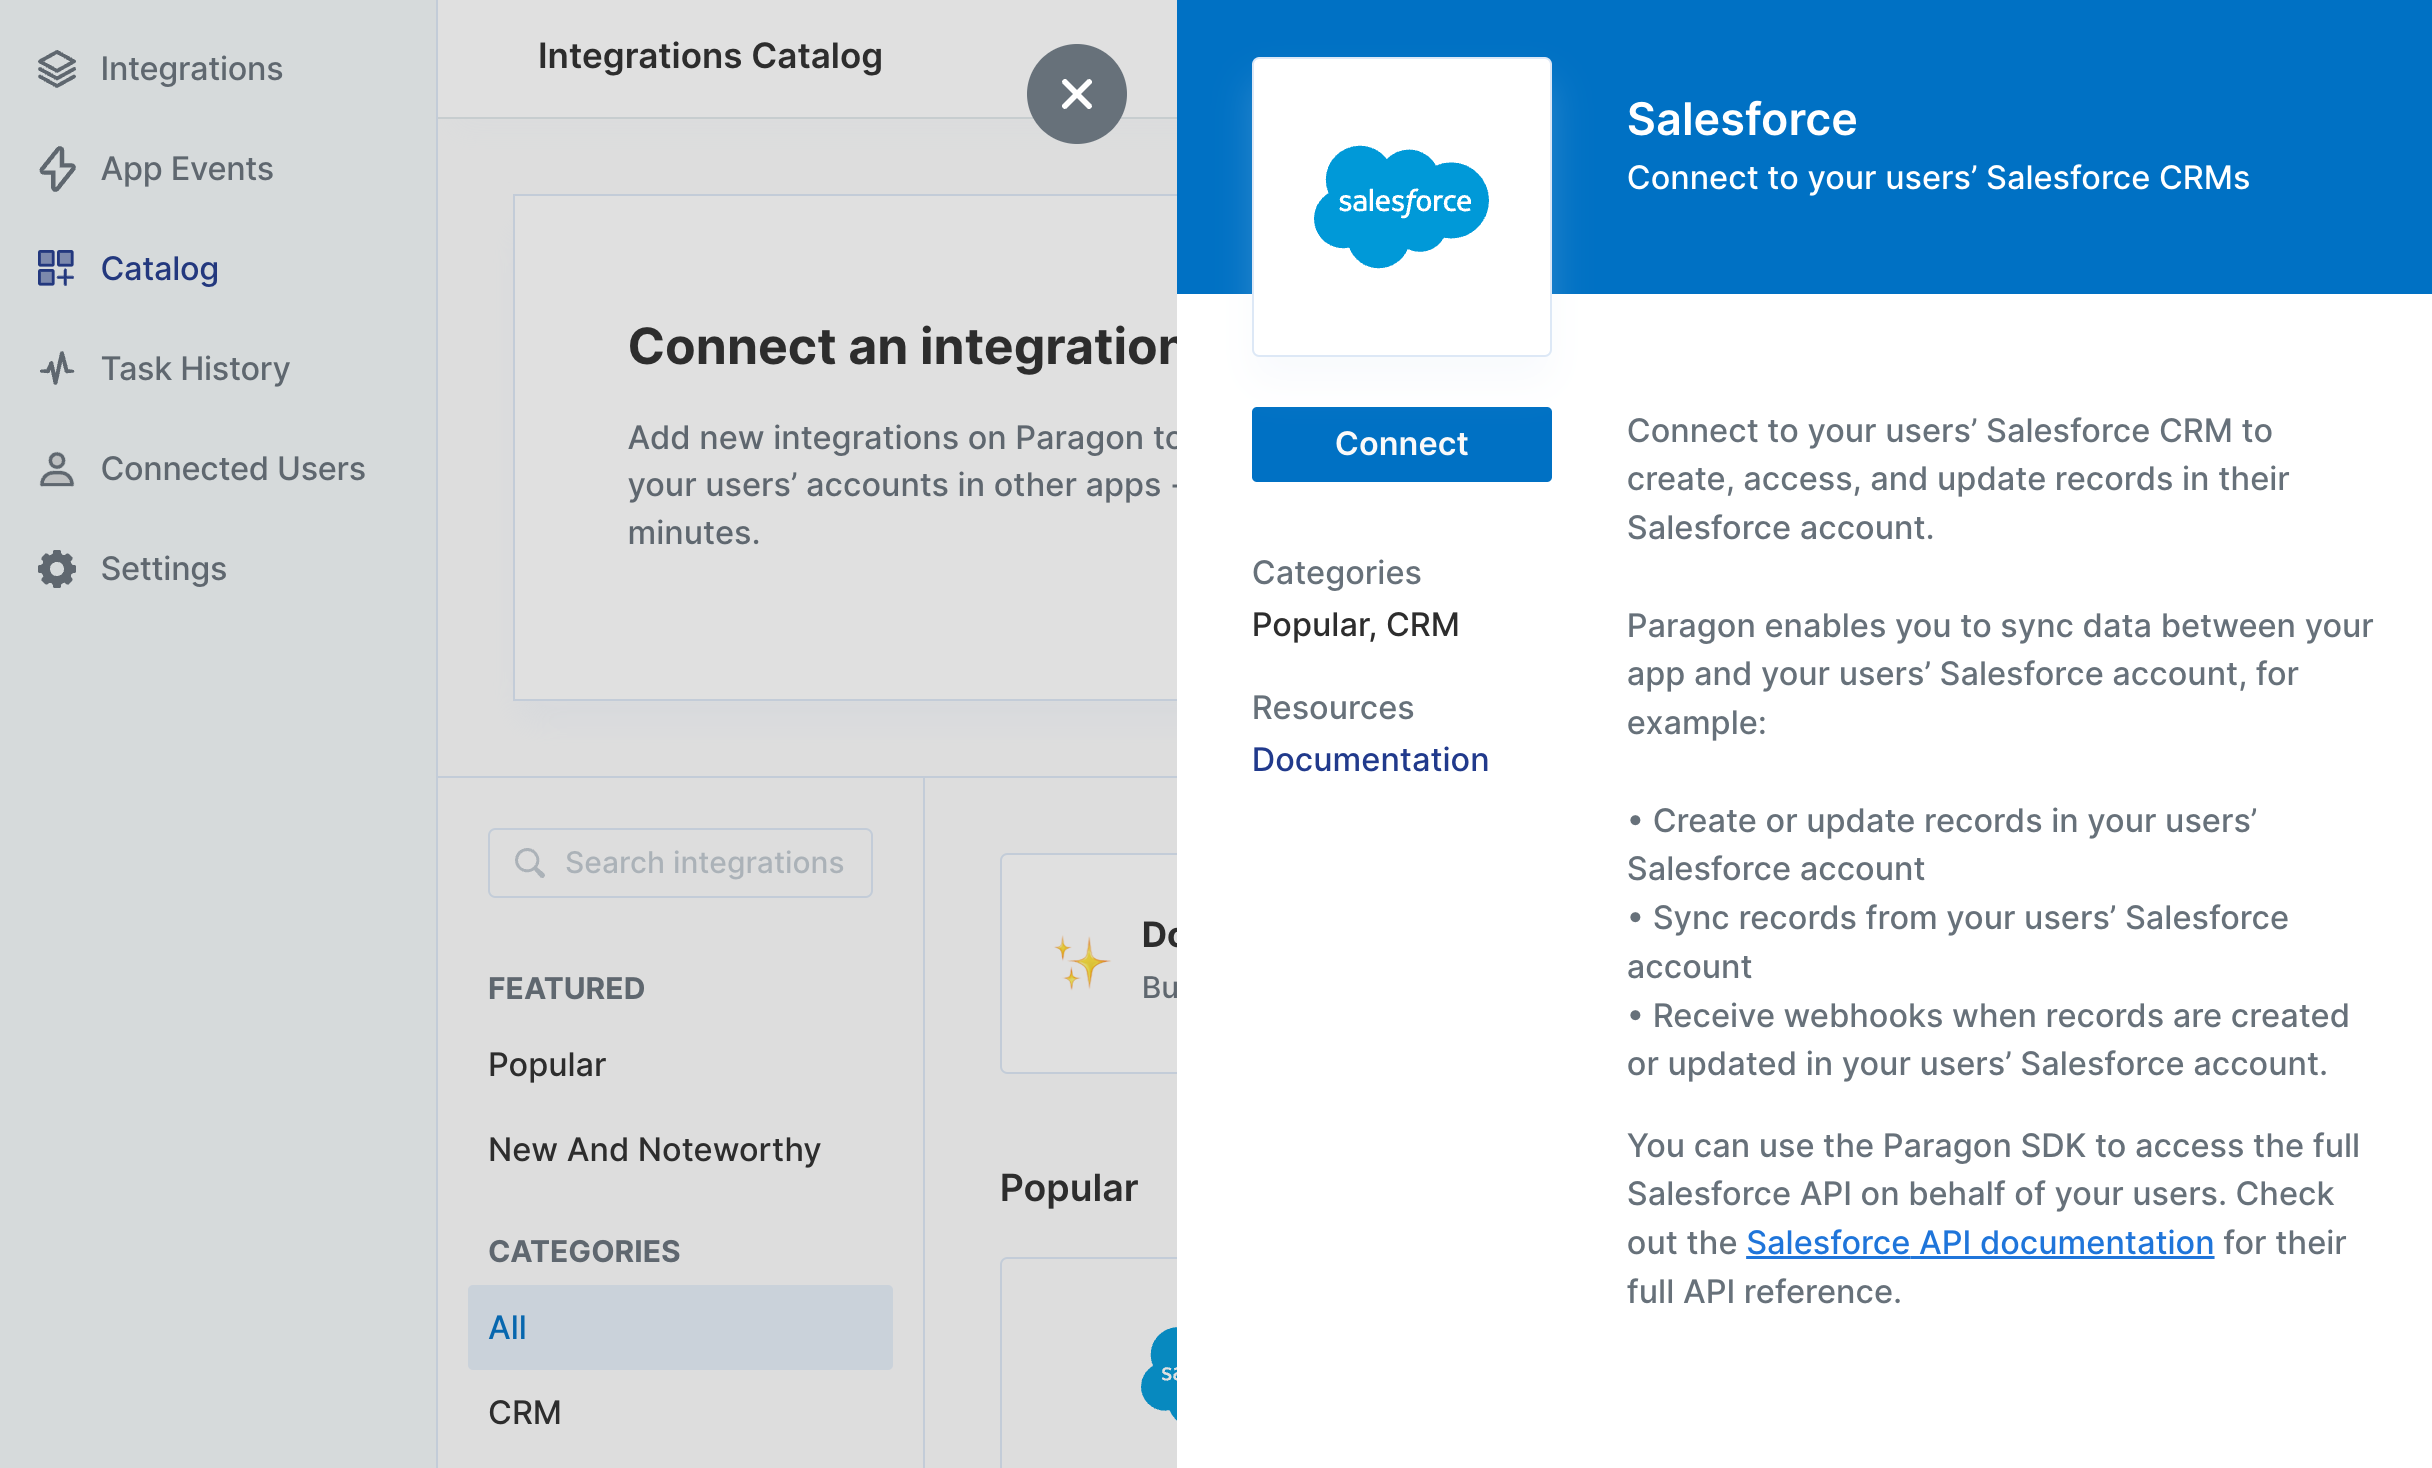Click the blue Connect button

point(1401,444)
